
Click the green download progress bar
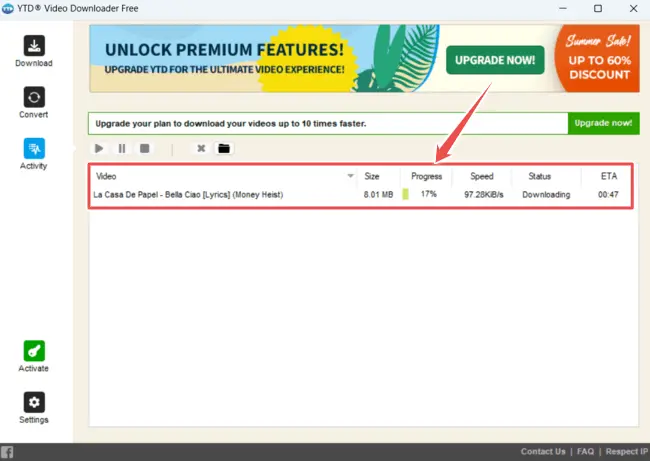(405, 194)
